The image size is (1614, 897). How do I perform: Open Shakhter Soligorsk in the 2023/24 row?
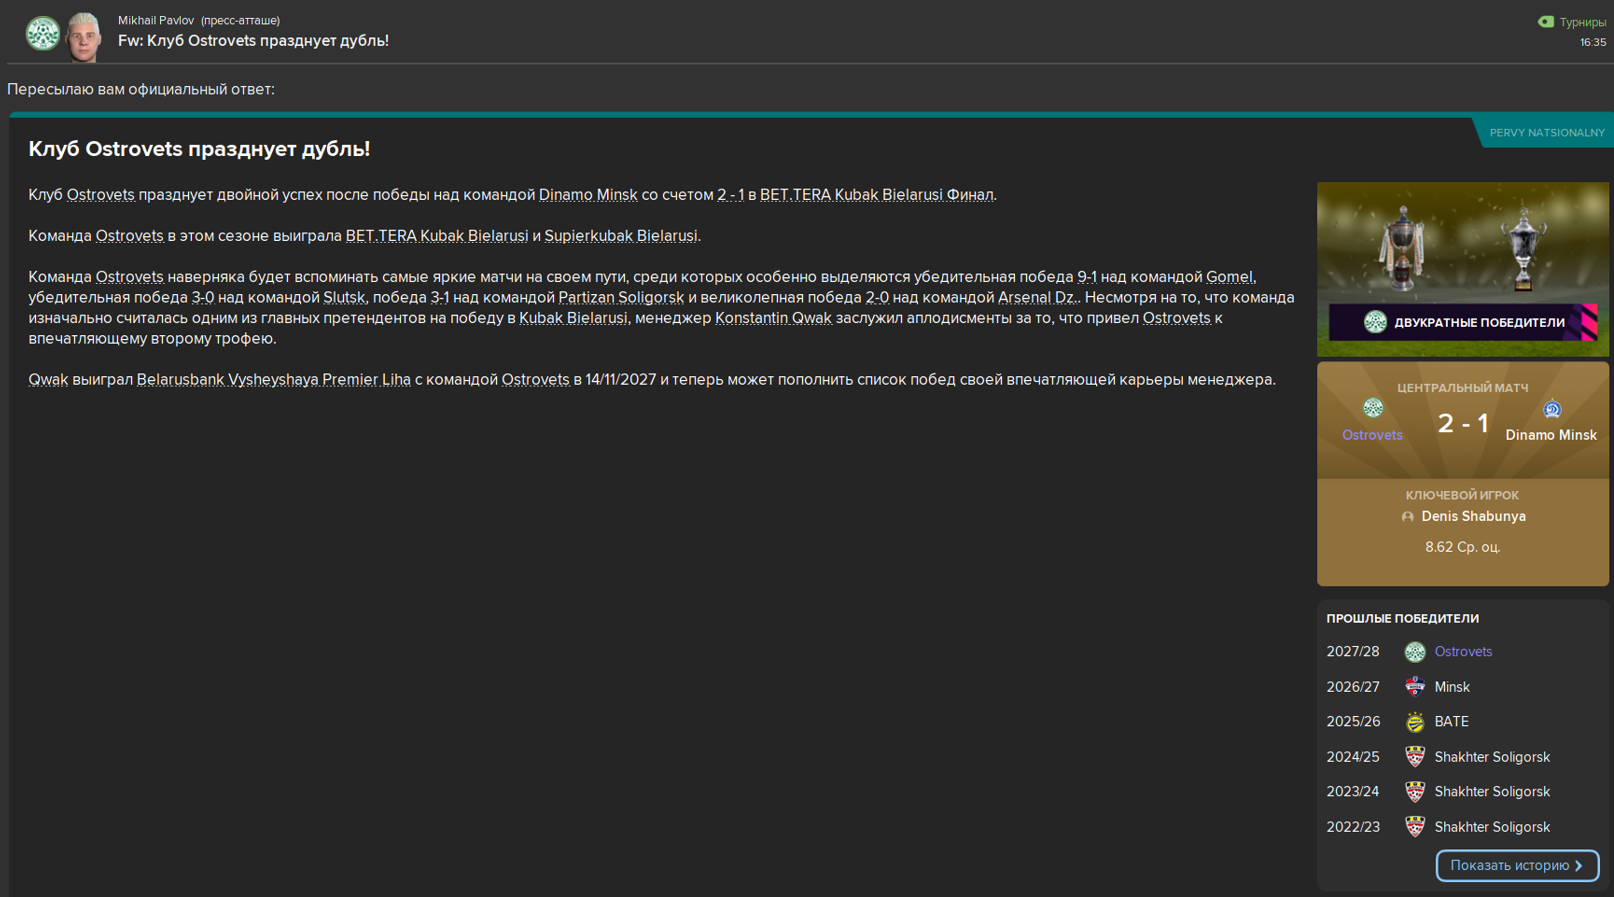(1492, 791)
